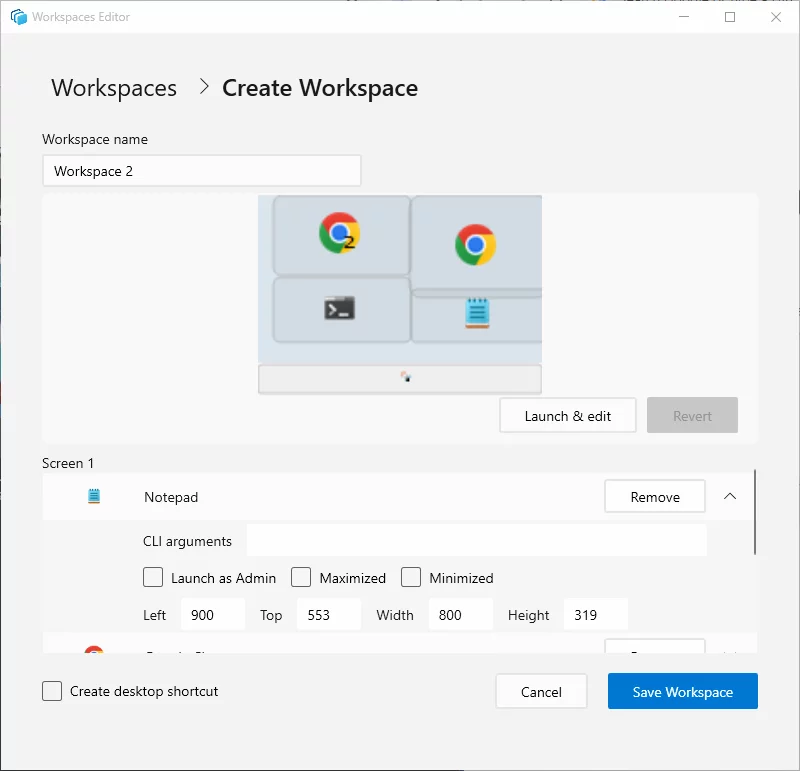Click the breadcrumb chevron separator
Screen dimensions: 800x771
[204, 87]
